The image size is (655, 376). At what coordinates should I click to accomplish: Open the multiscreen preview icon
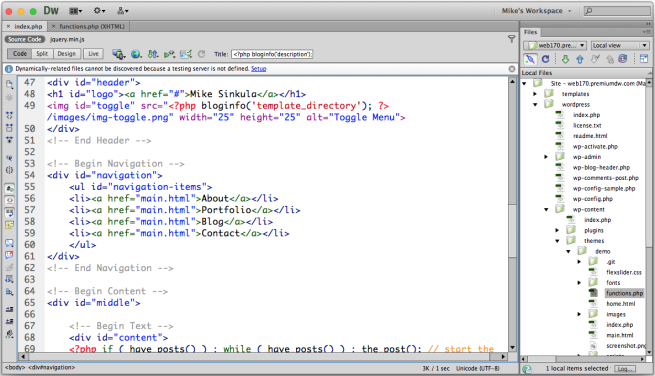click(119, 54)
